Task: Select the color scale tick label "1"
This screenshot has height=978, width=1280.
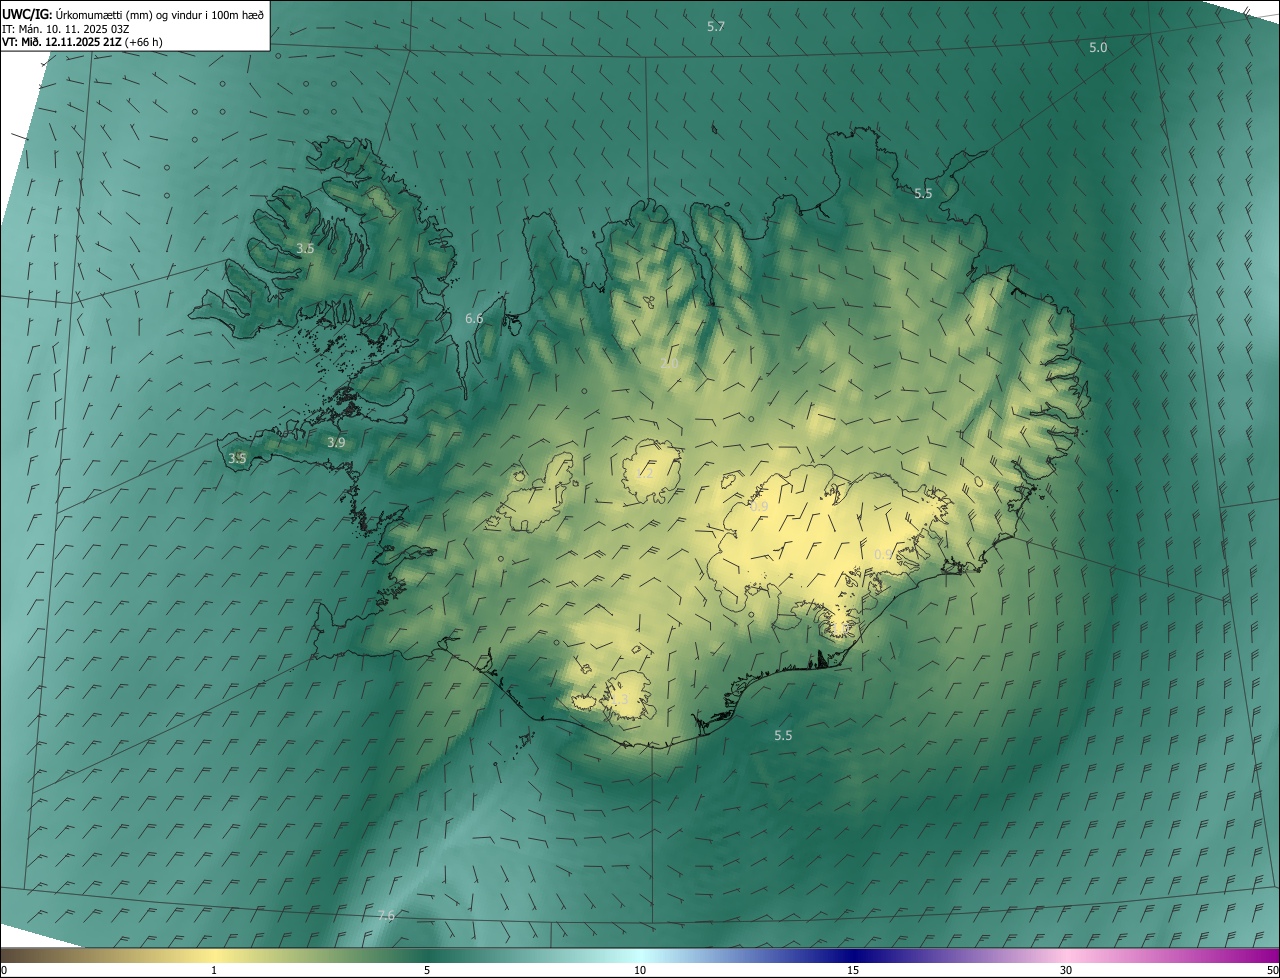Action: (214, 971)
